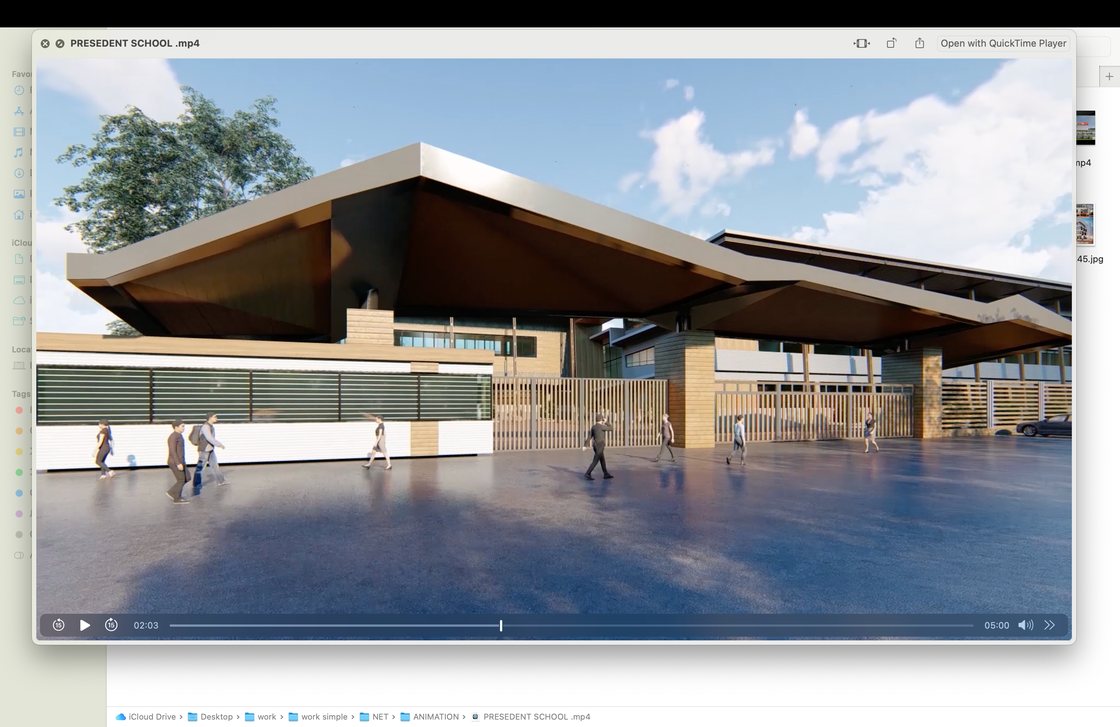Click the 45.jpg file name label

[x=1090, y=259]
